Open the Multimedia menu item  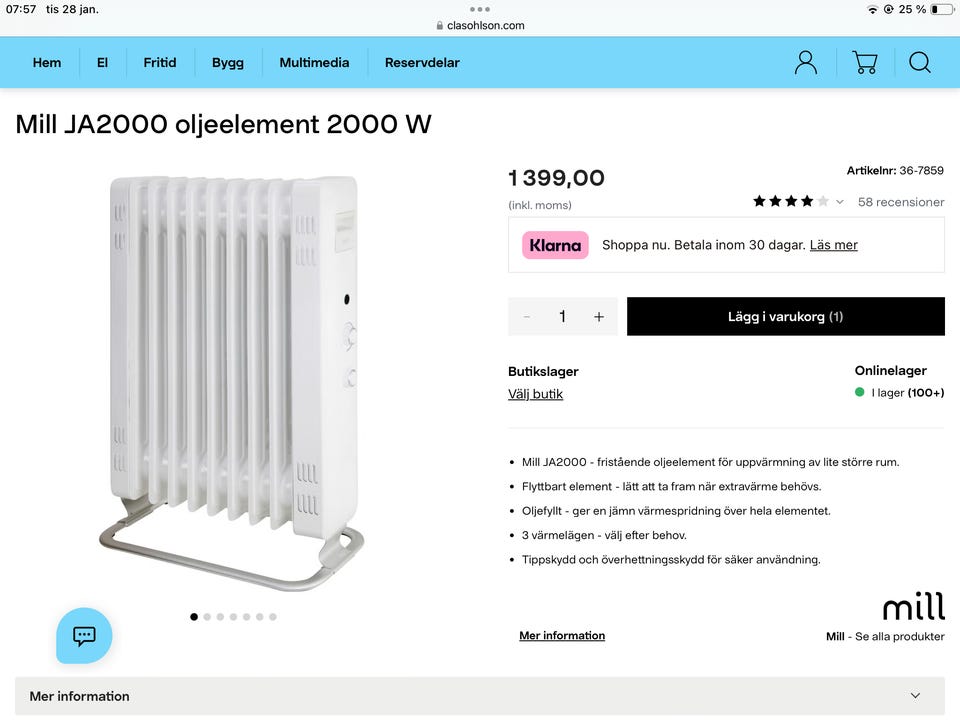[314, 62]
